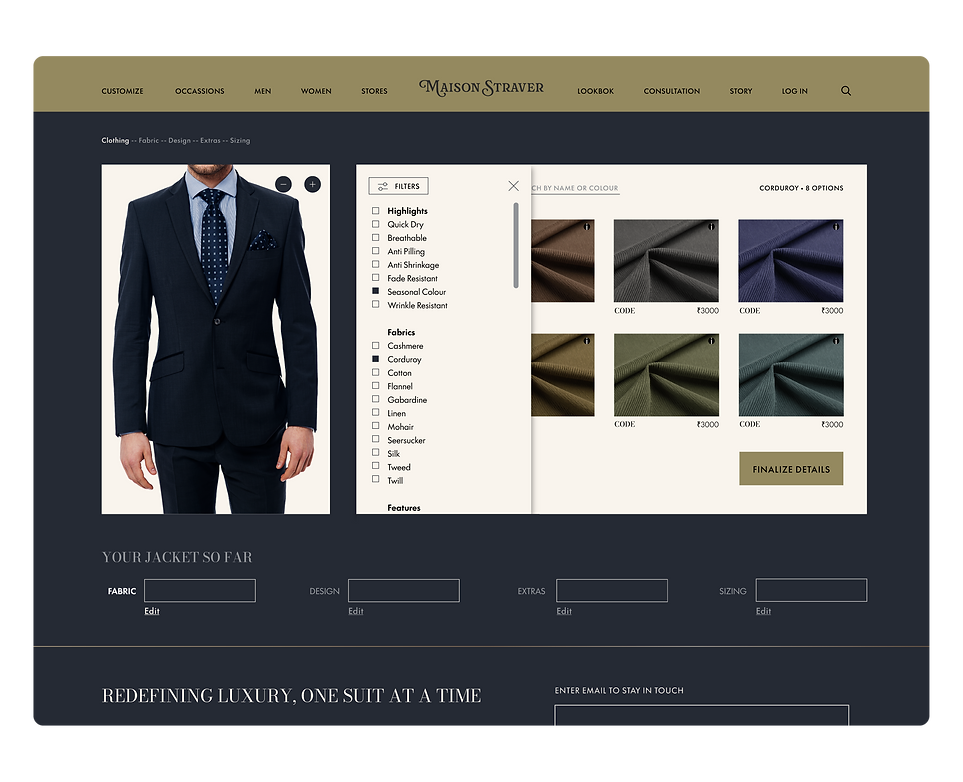Select the Seersucker fabric checkbox
This screenshot has height=782, width=963.
375,440
